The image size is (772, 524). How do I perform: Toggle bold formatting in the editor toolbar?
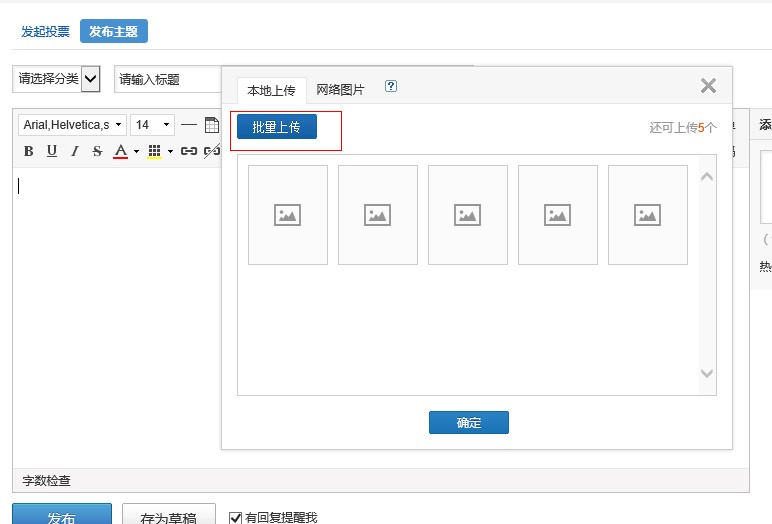click(x=28, y=151)
